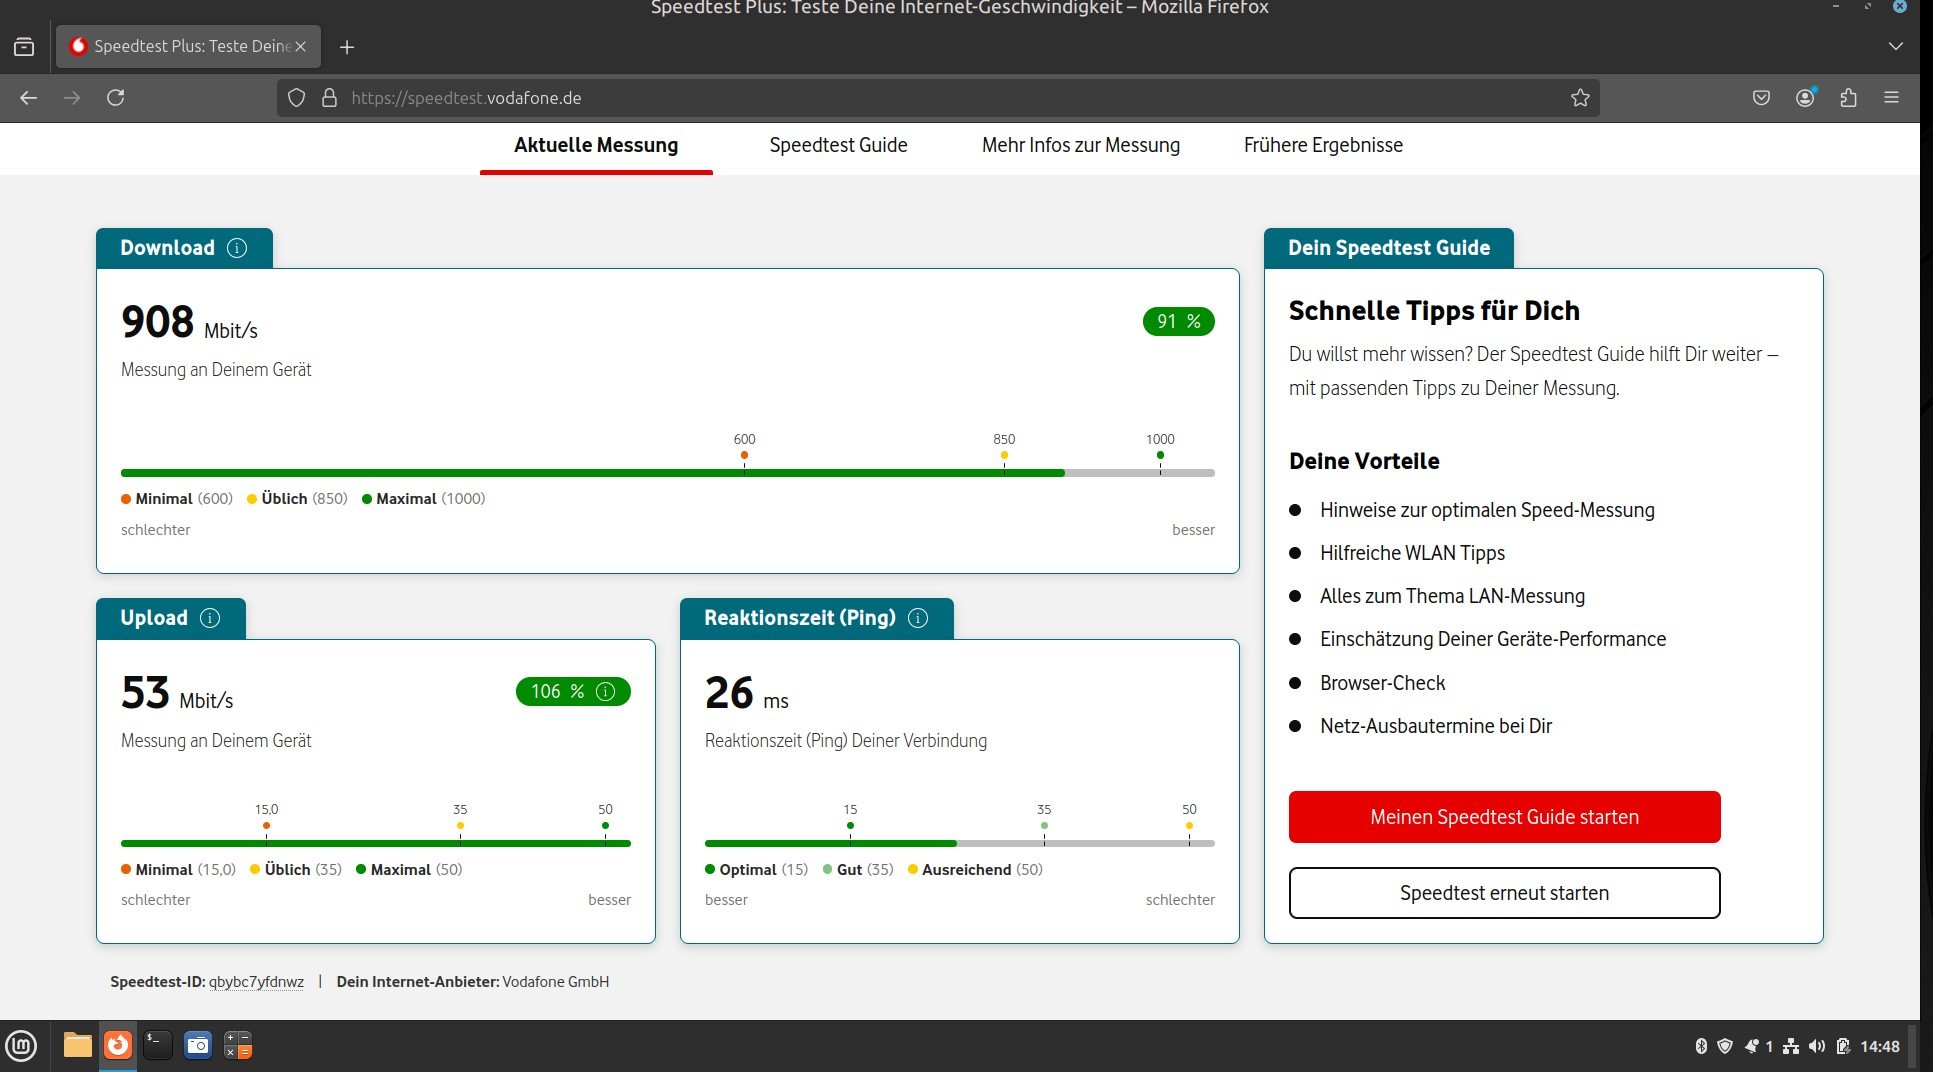Open the calculator from the taskbar
Viewport: 1933px width, 1072px height.
pos(238,1046)
